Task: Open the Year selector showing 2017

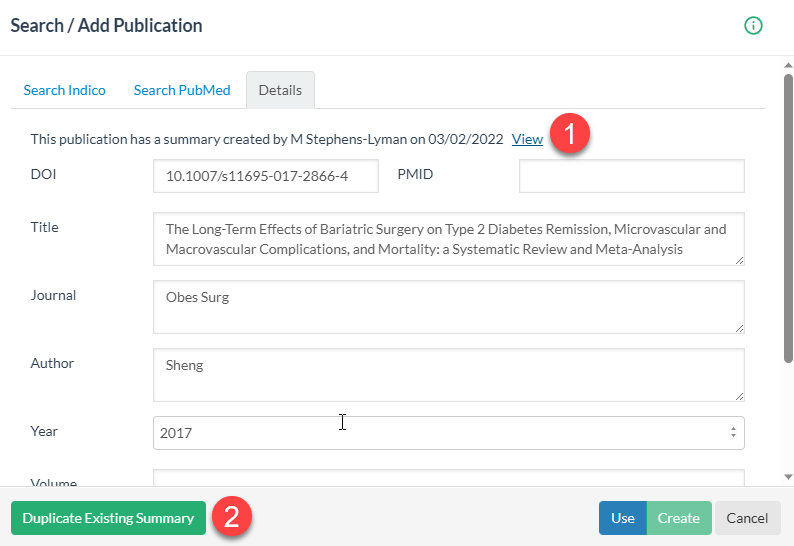Action: (x=448, y=433)
